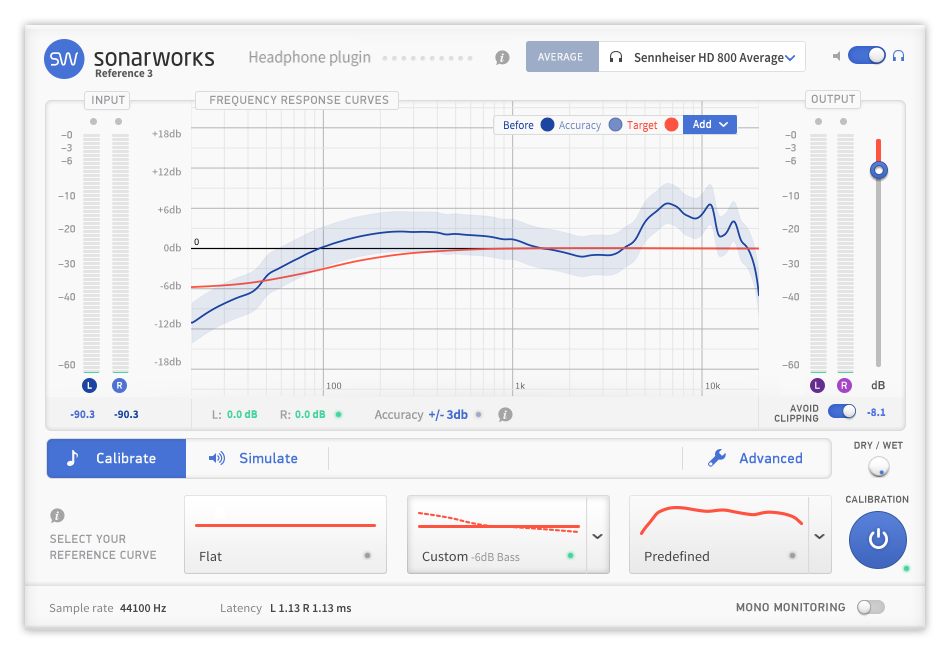Click the speaker icon beside the top toggle
The width and height of the screenshot is (950, 655).
(x=836, y=56)
